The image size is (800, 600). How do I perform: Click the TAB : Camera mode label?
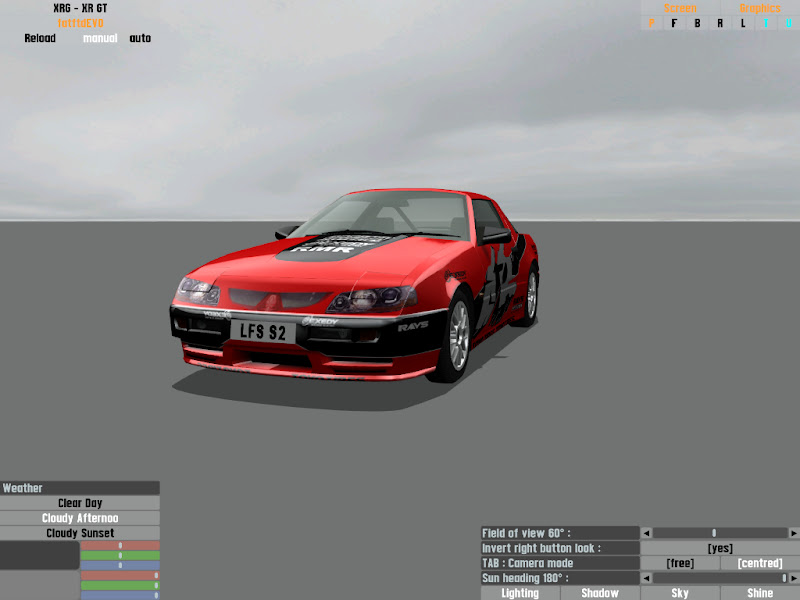pyautogui.click(x=560, y=563)
